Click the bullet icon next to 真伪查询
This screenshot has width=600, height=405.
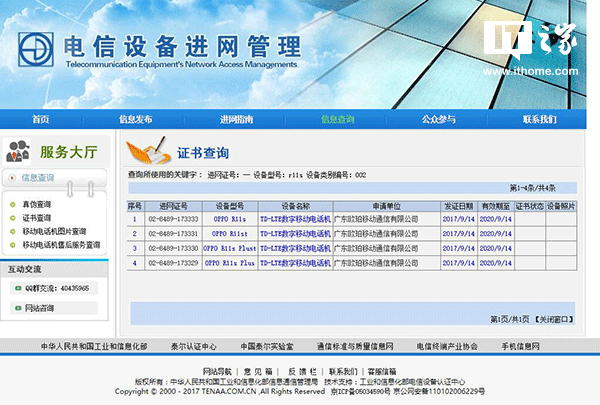tap(13, 204)
